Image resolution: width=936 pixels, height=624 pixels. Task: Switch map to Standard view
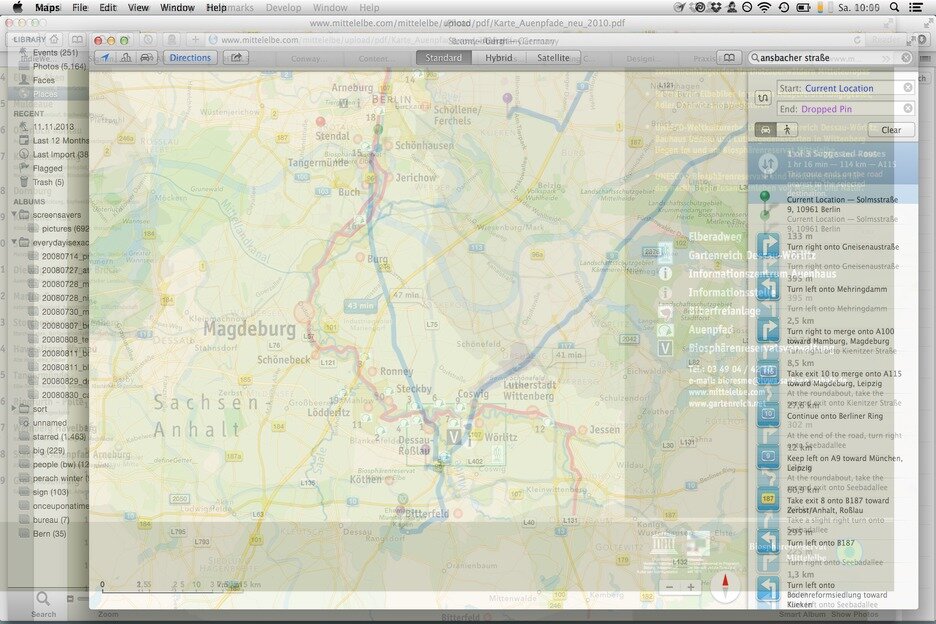[444, 58]
